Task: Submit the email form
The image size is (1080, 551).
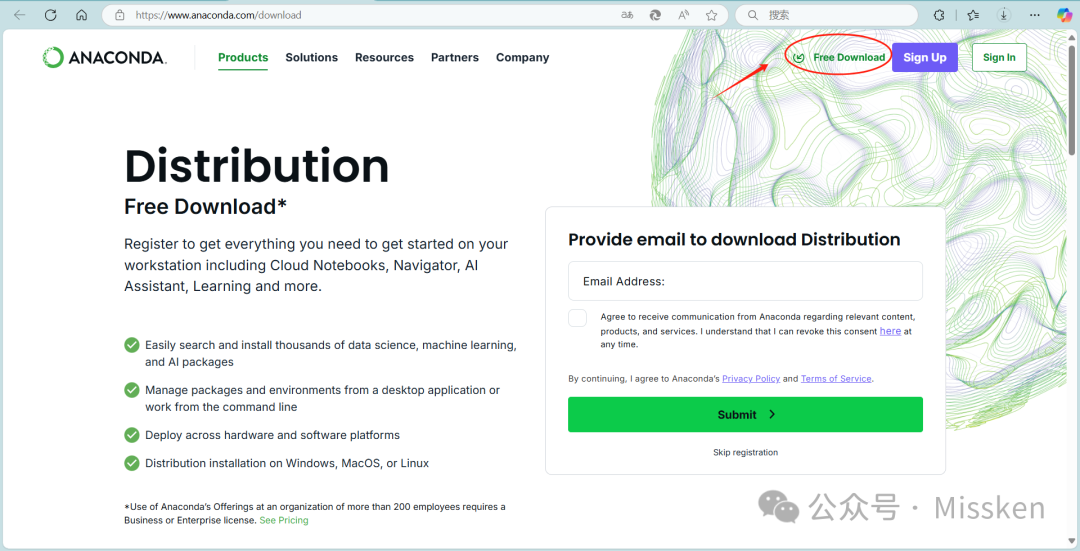Action: [x=745, y=415]
